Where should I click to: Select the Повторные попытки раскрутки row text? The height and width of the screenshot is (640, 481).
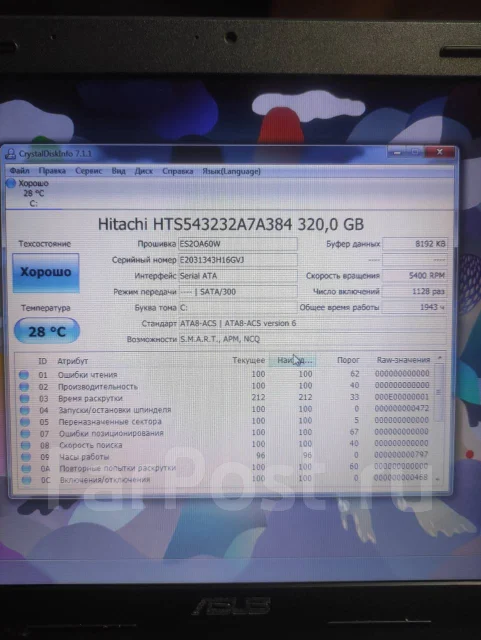coord(118,468)
